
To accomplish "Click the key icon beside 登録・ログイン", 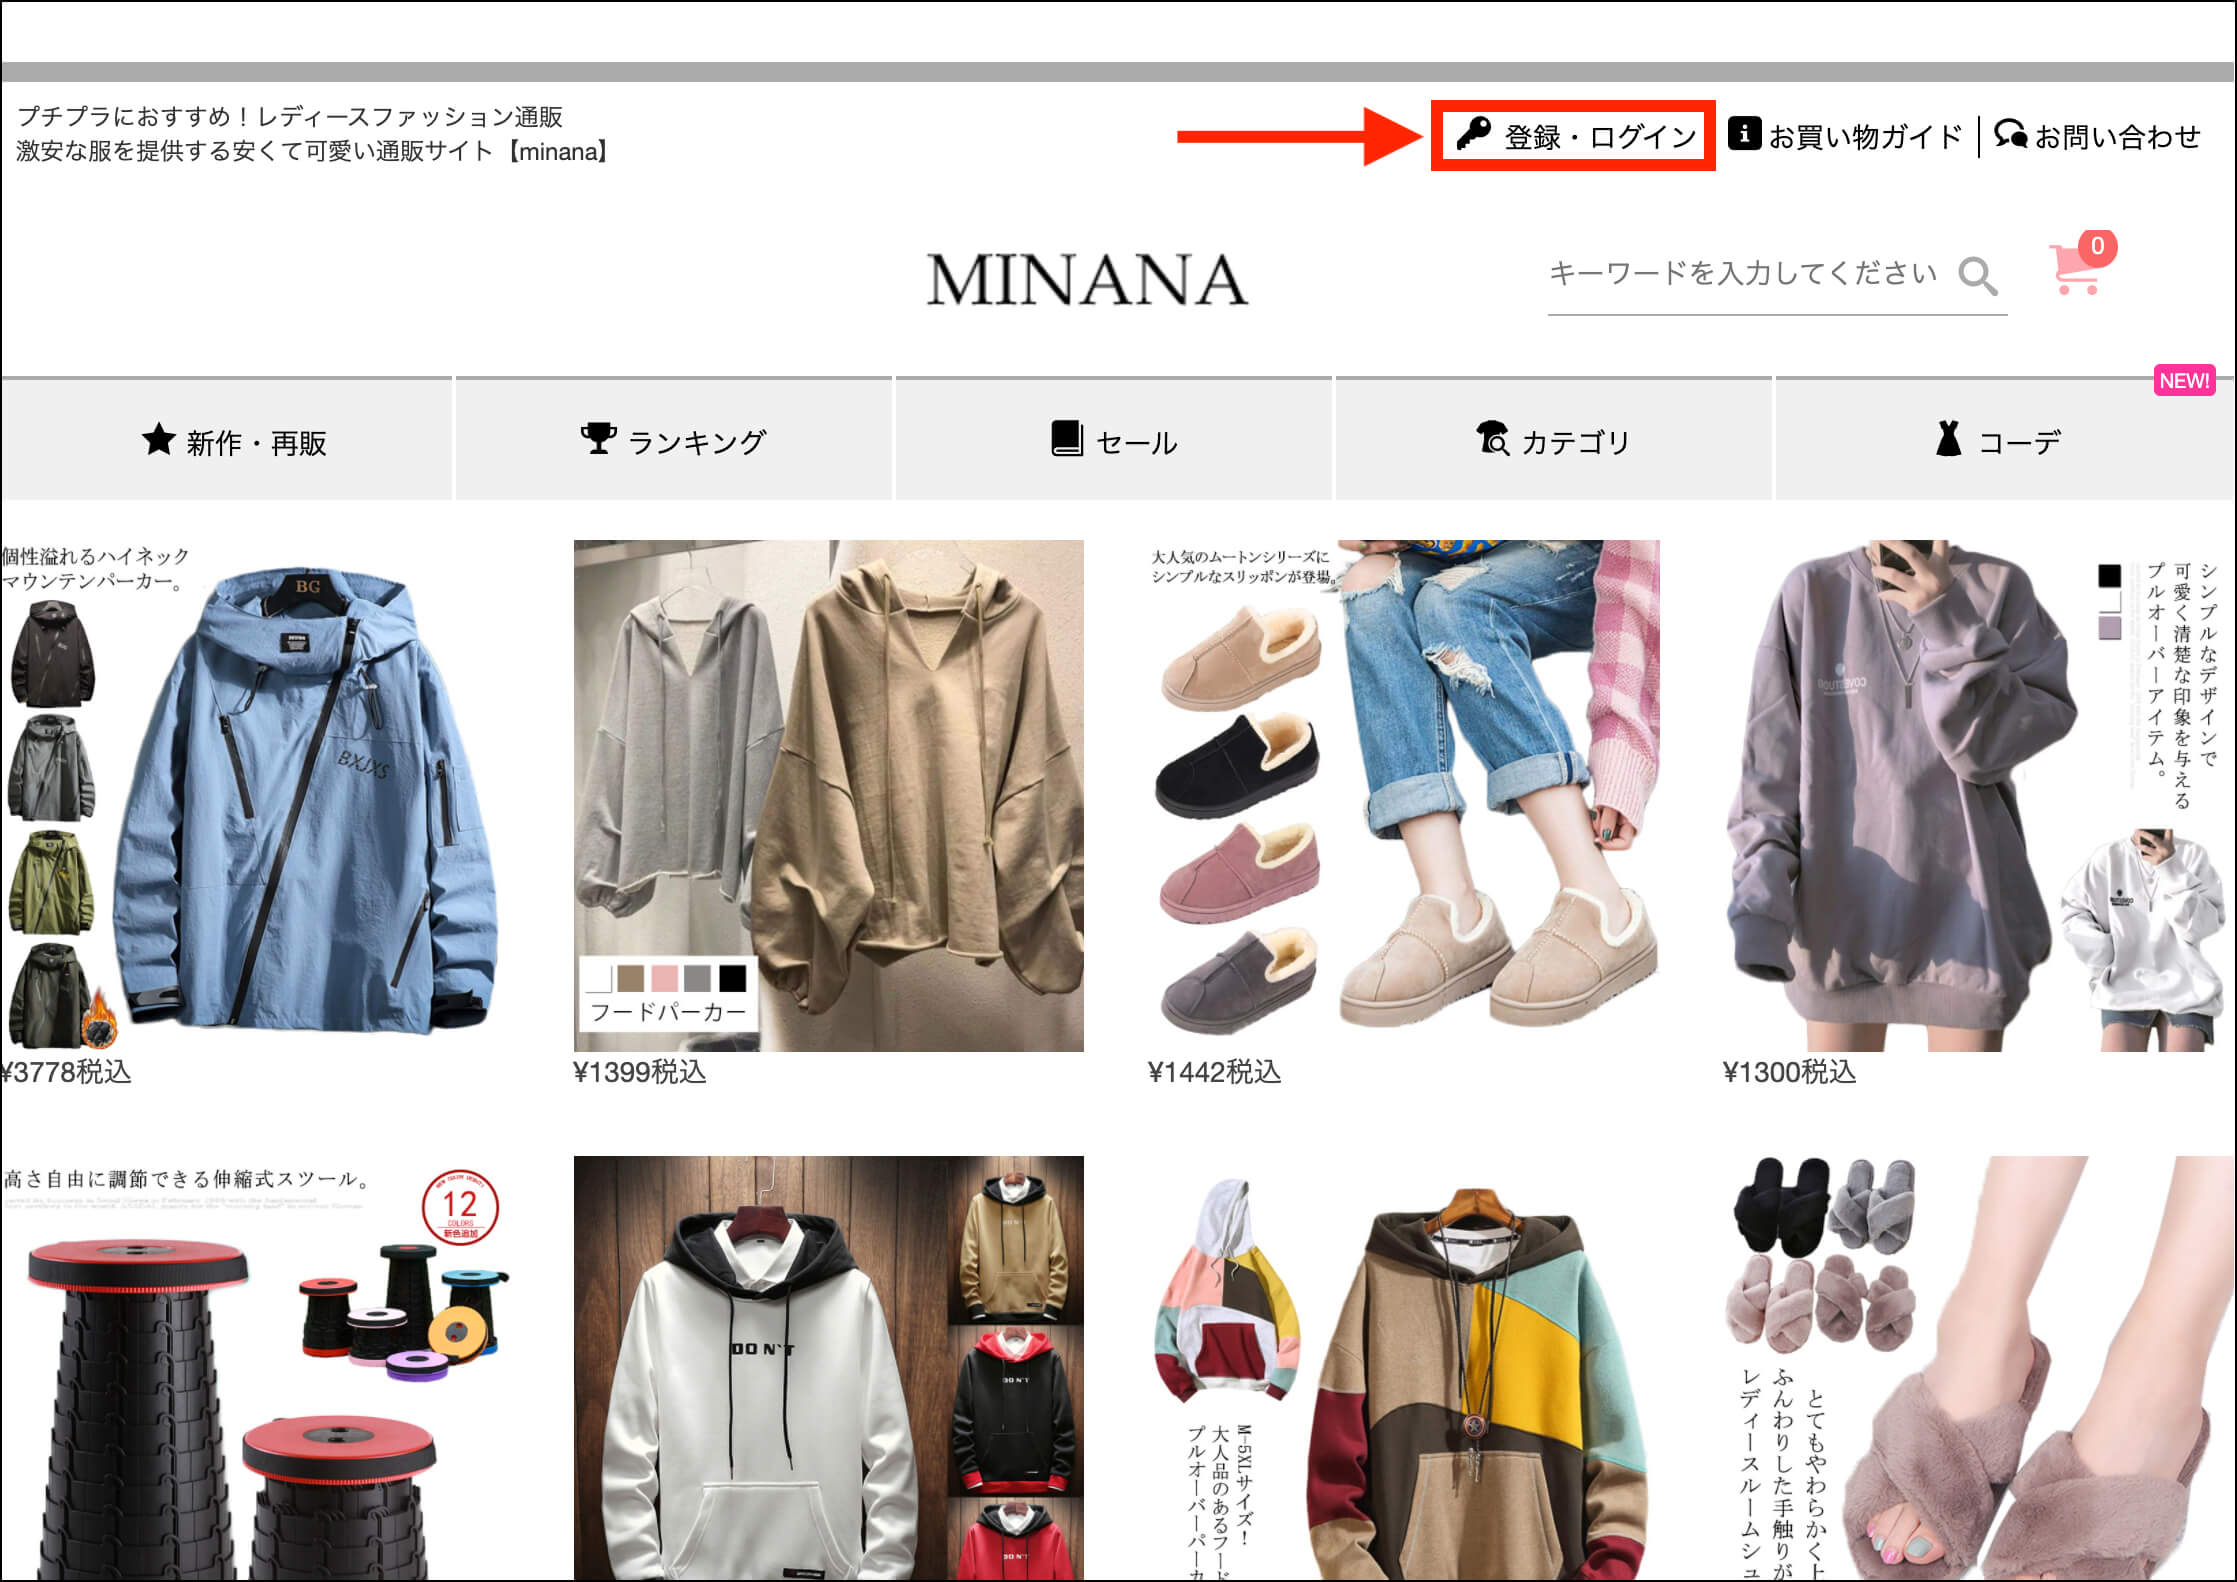I will [x=1473, y=133].
